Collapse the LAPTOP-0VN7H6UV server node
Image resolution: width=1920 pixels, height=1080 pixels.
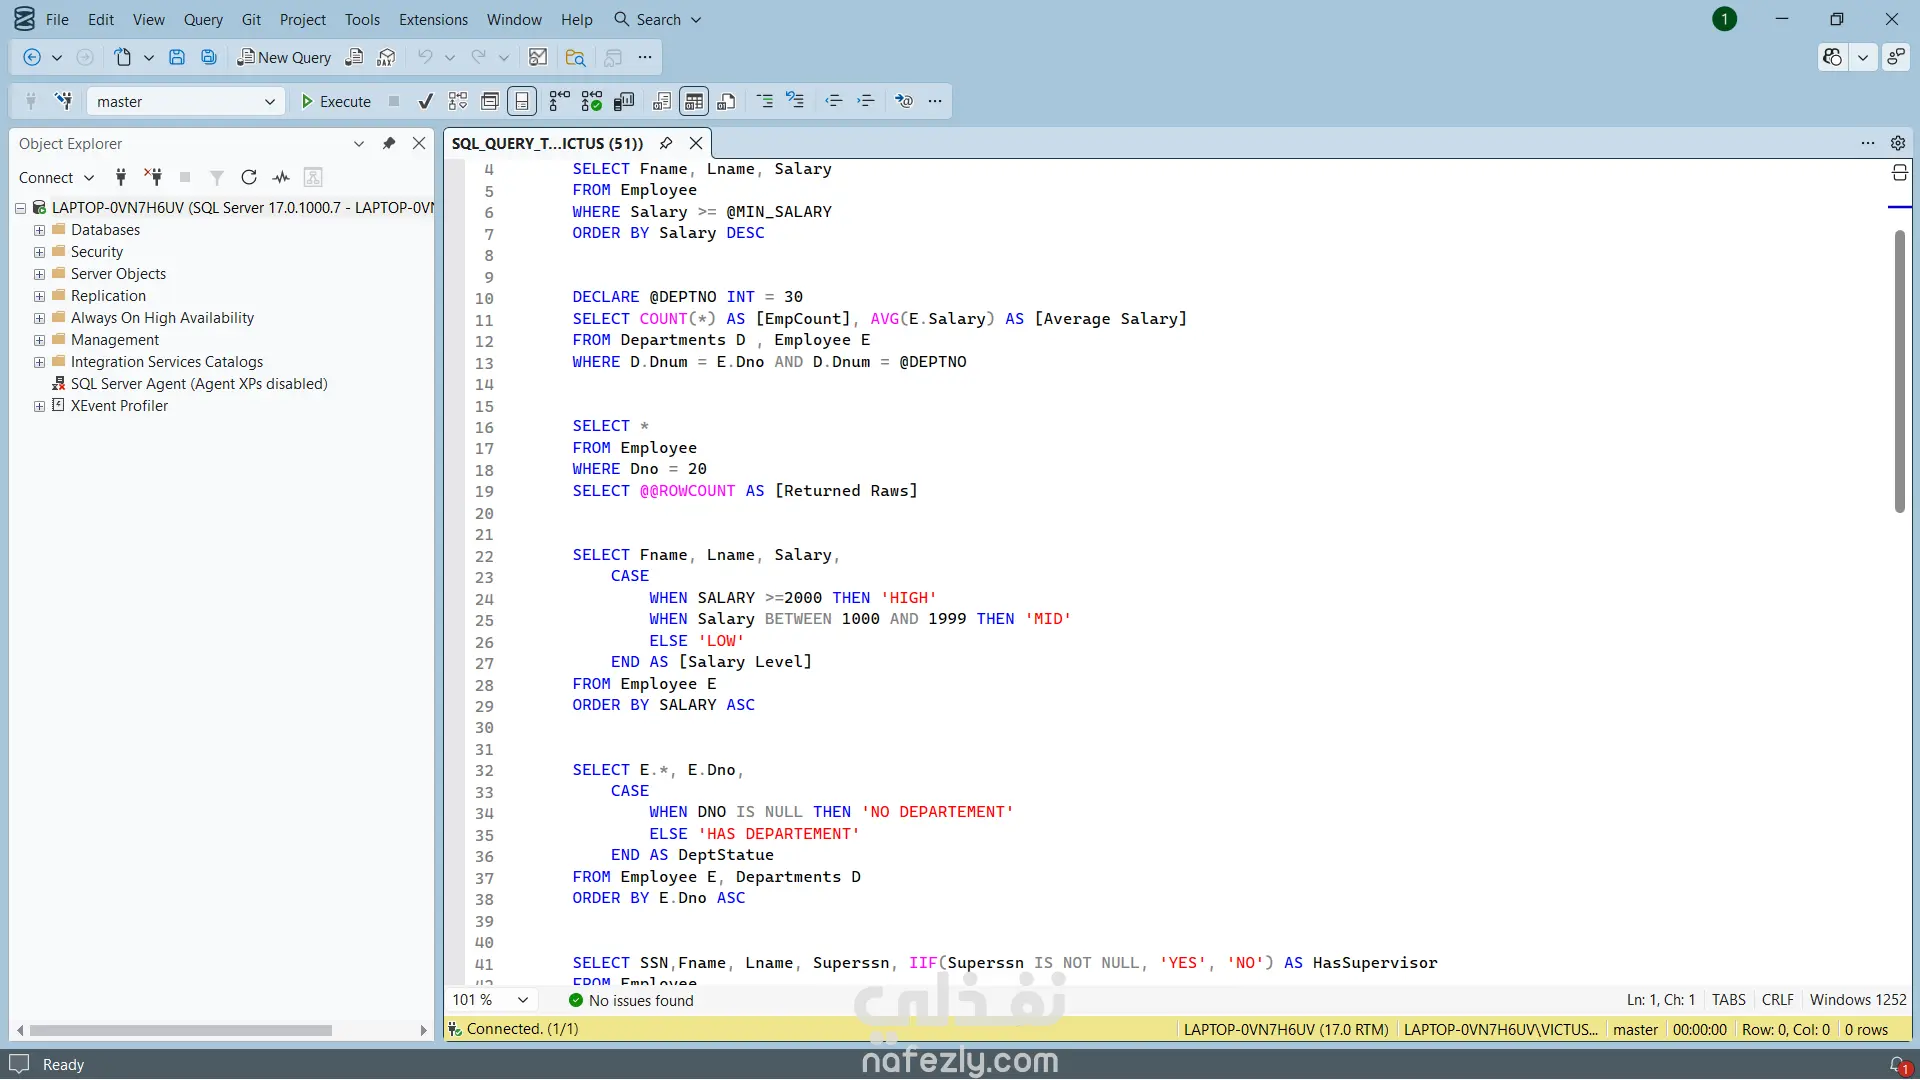[20, 208]
